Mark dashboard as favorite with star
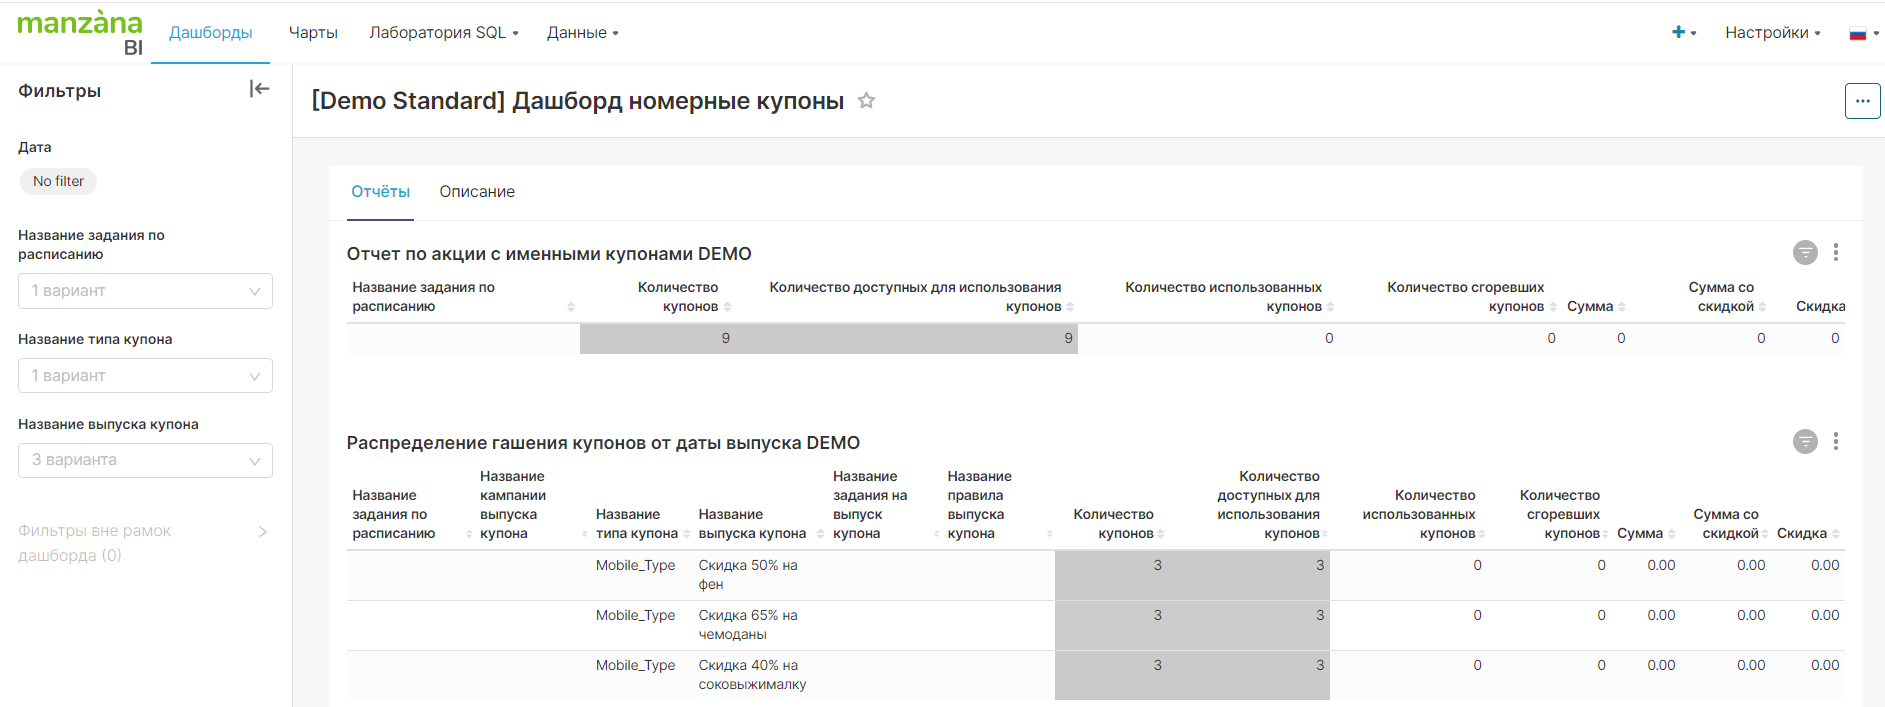Screen dimensions: 1885x707 pyautogui.click(x=866, y=101)
